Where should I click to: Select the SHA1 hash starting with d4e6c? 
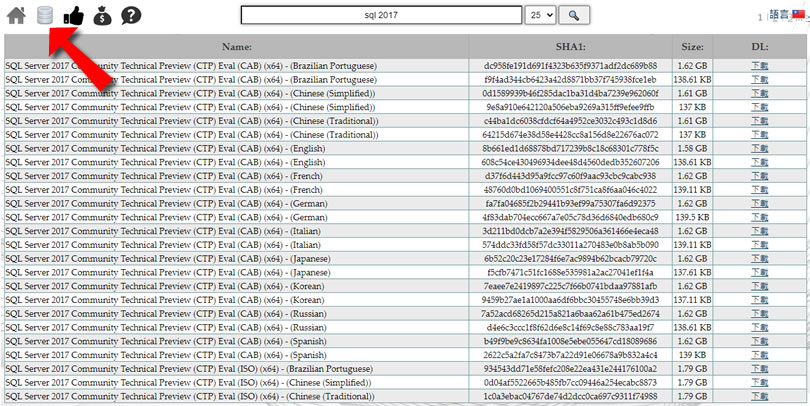[x=570, y=327]
